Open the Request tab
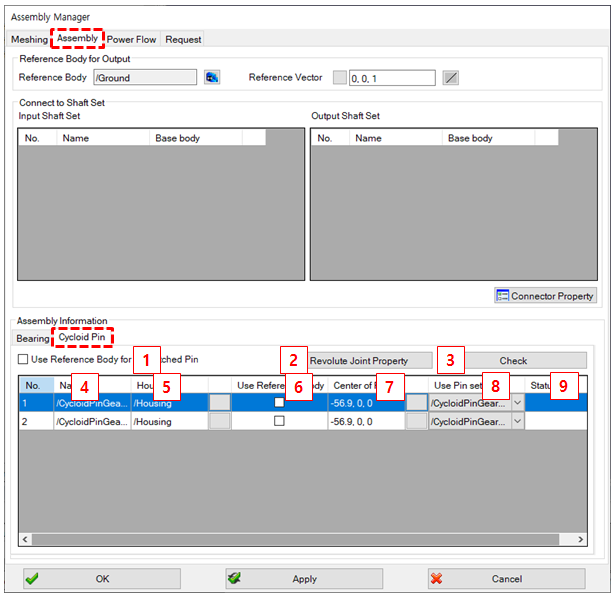Image resolution: width=612 pixels, height=594 pixels. (x=183, y=39)
